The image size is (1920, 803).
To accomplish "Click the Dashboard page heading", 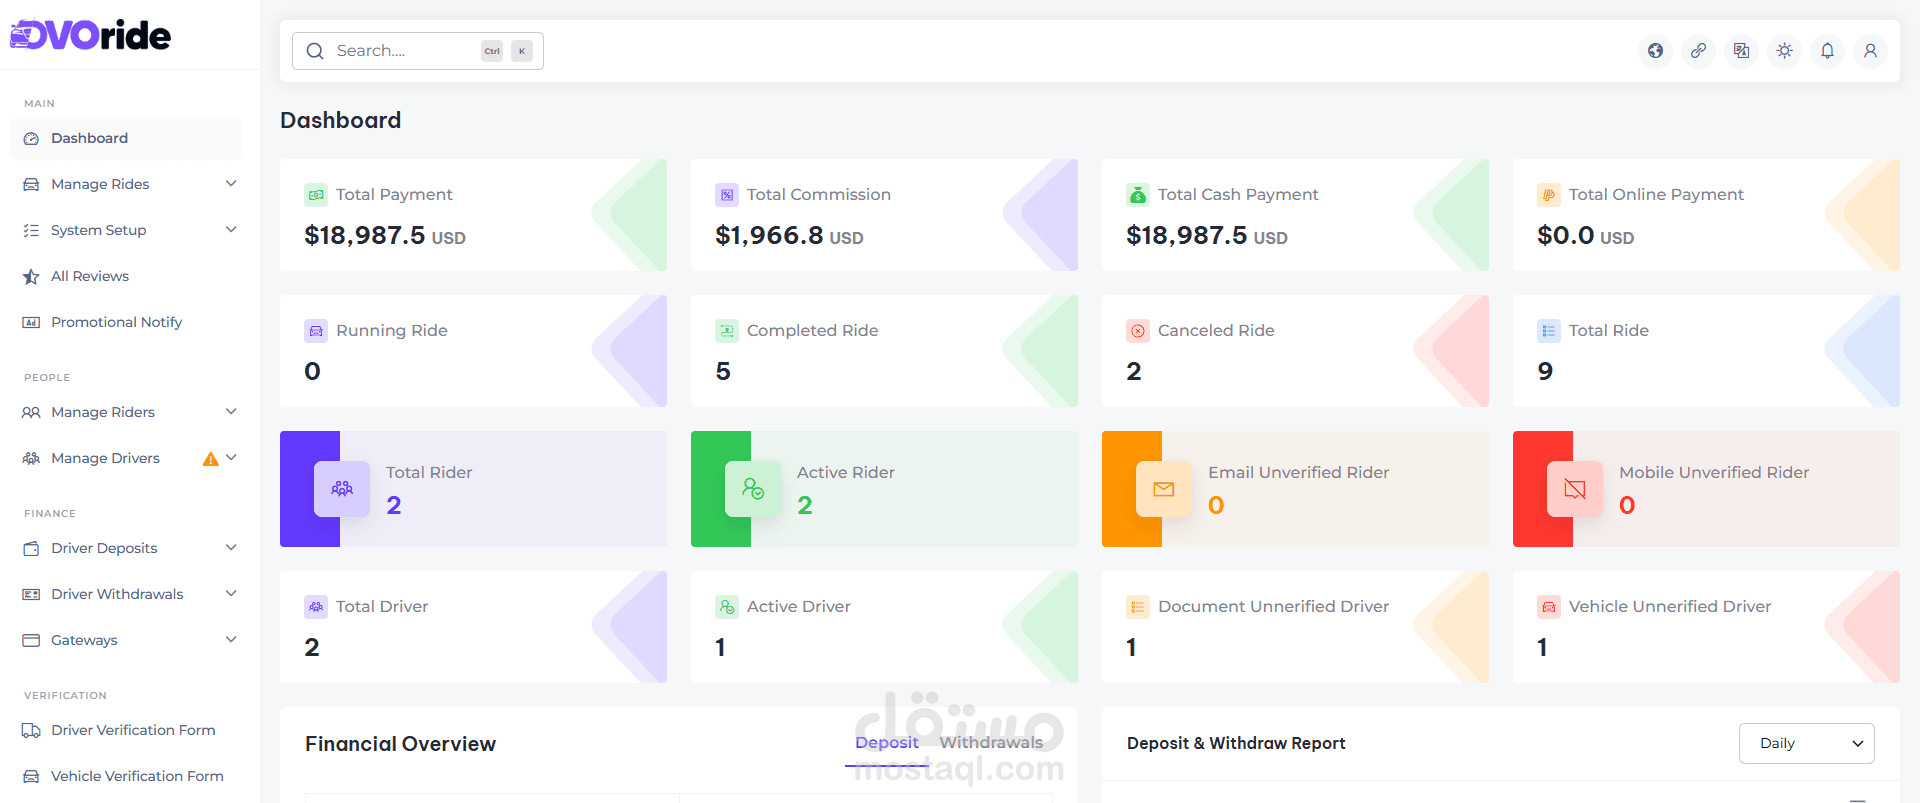I will [x=340, y=121].
